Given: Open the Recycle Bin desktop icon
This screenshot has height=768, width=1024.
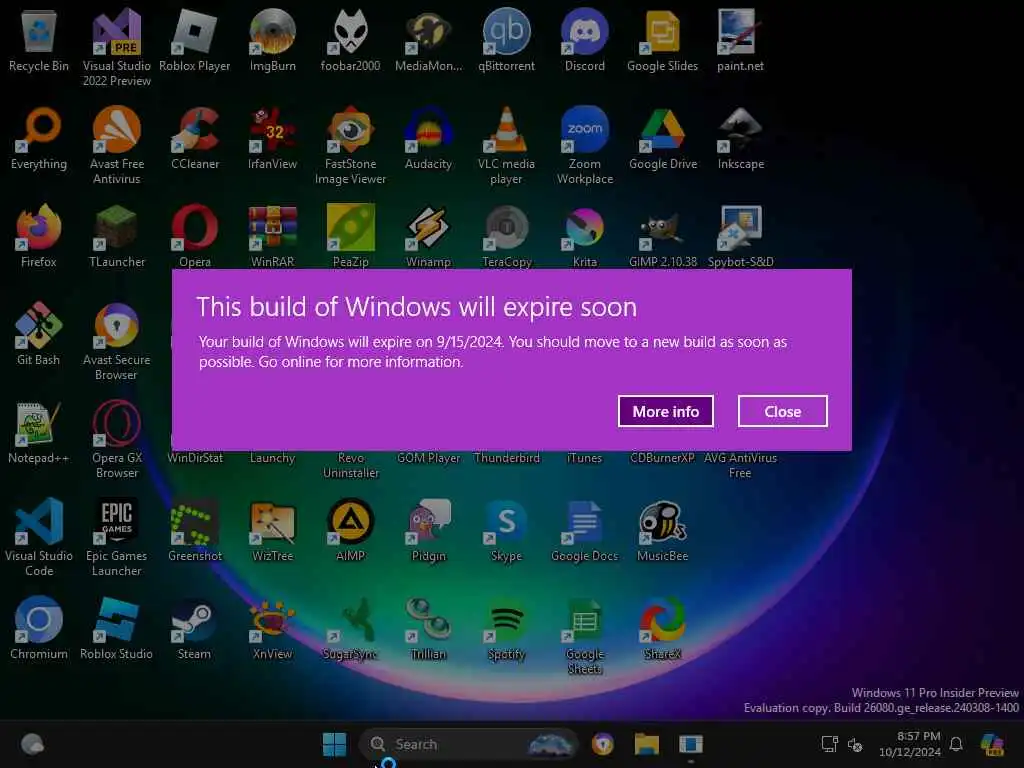Looking at the screenshot, I should pyautogui.click(x=39, y=40).
